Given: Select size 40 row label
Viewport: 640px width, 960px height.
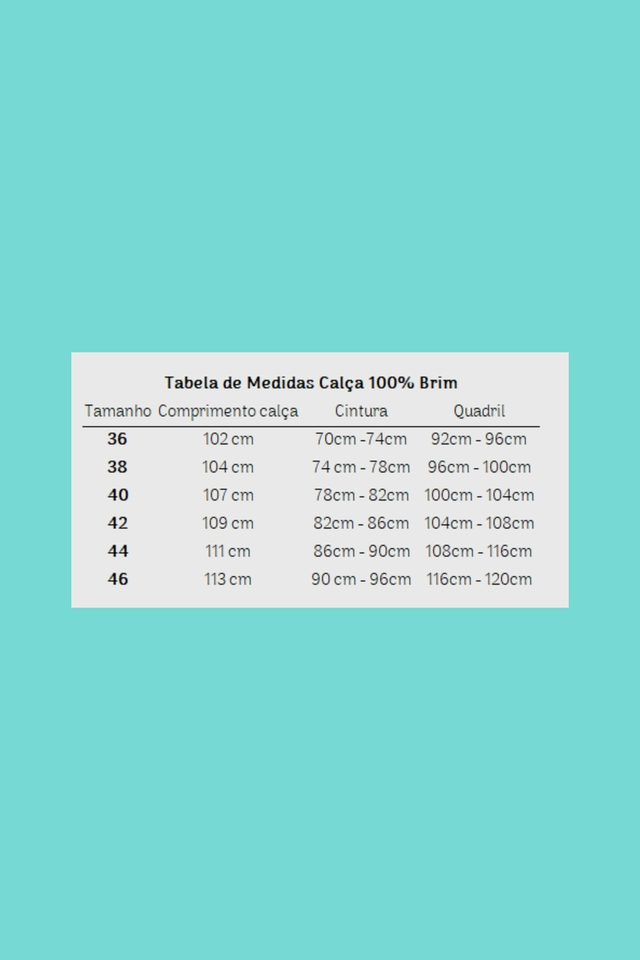Looking at the screenshot, I should [118, 495].
